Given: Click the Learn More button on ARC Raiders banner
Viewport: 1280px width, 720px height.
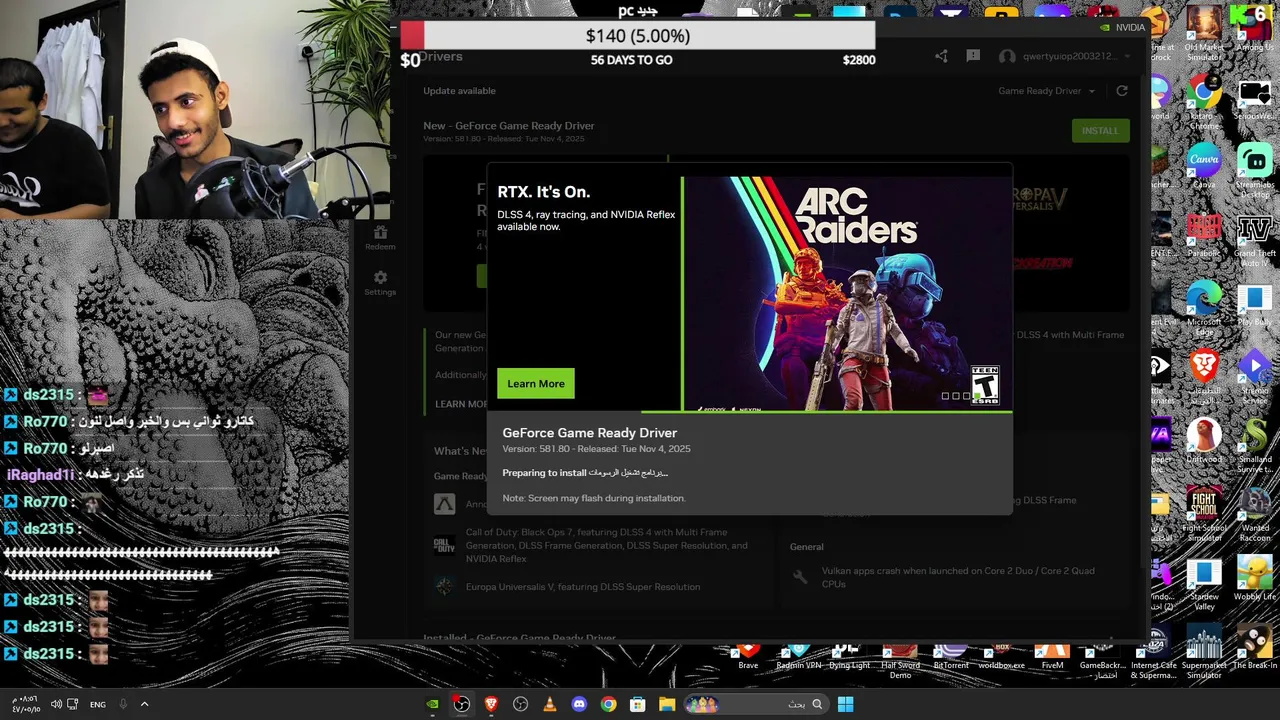Looking at the screenshot, I should tap(535, 383).
